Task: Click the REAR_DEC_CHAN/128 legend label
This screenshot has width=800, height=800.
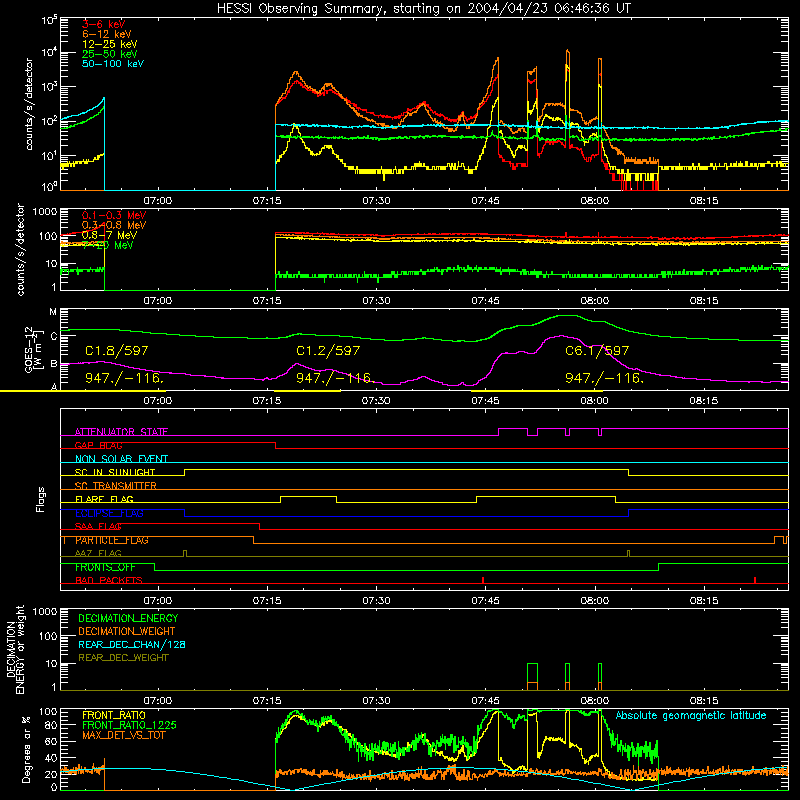Action: pyautogui.click(x=132, y=645)
